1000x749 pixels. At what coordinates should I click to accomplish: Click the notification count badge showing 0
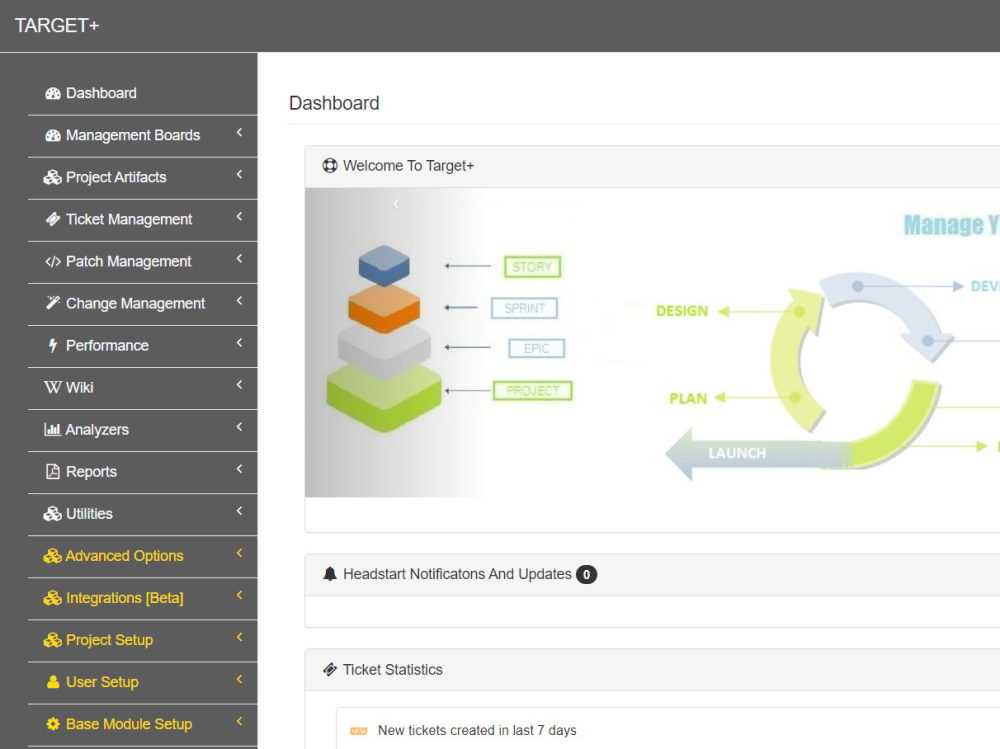click(x=586, y=574)
